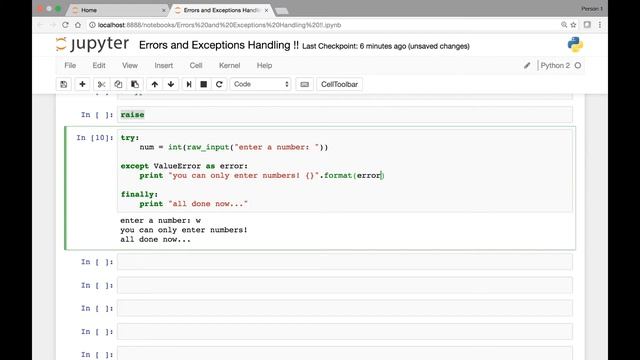640x360 pixels.
Task: Run cell and select below icon
Action: pyautogui.click(x=189, y=84)
